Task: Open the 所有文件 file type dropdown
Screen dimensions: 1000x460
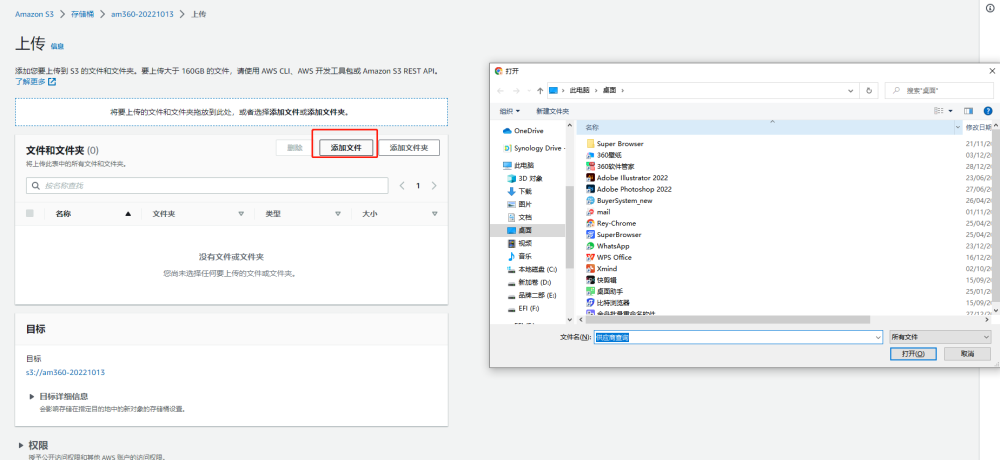Action: click(x=940, y=337)
